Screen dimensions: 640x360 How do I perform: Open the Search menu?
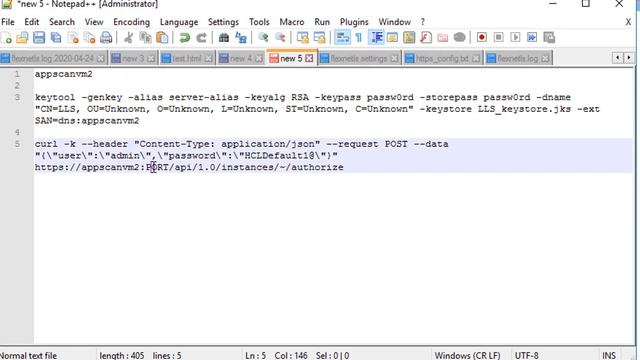tap(62, 22)
